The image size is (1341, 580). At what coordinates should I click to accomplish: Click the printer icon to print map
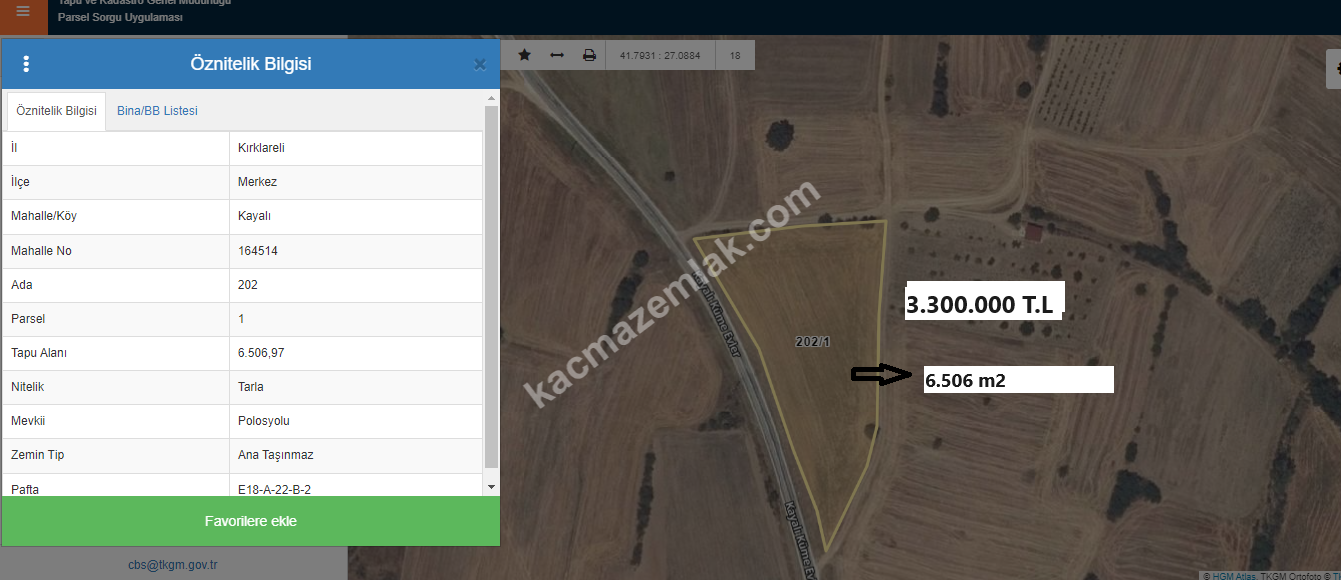click(x=590, y=55)
